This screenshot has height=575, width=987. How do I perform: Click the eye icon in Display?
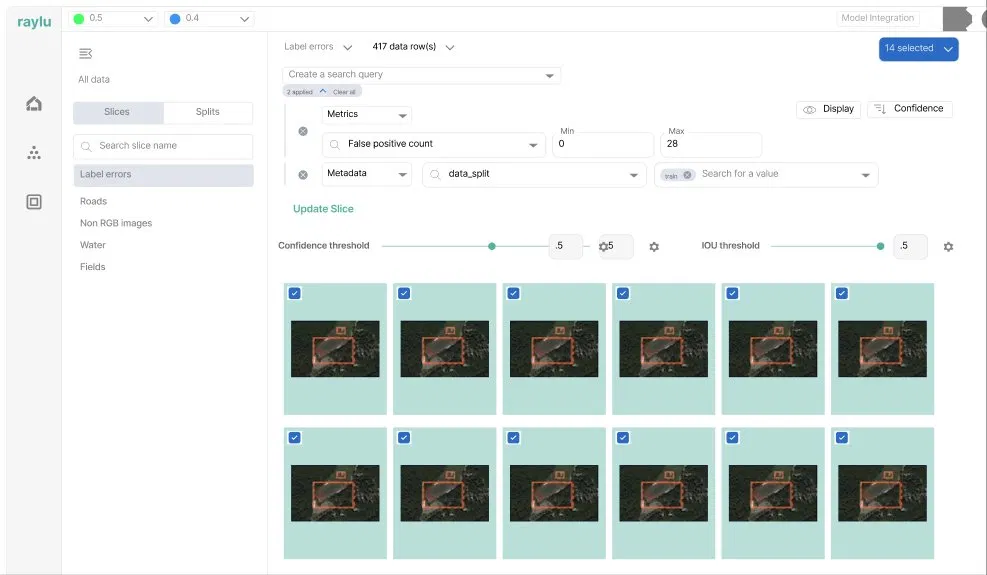[x=809, y=110]
